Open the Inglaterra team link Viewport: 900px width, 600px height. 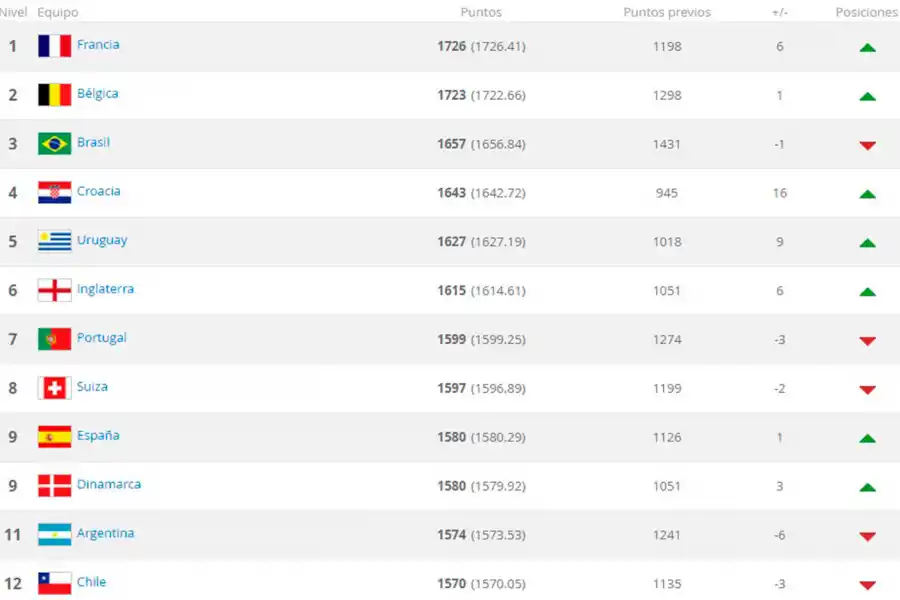tap(106, 290)
